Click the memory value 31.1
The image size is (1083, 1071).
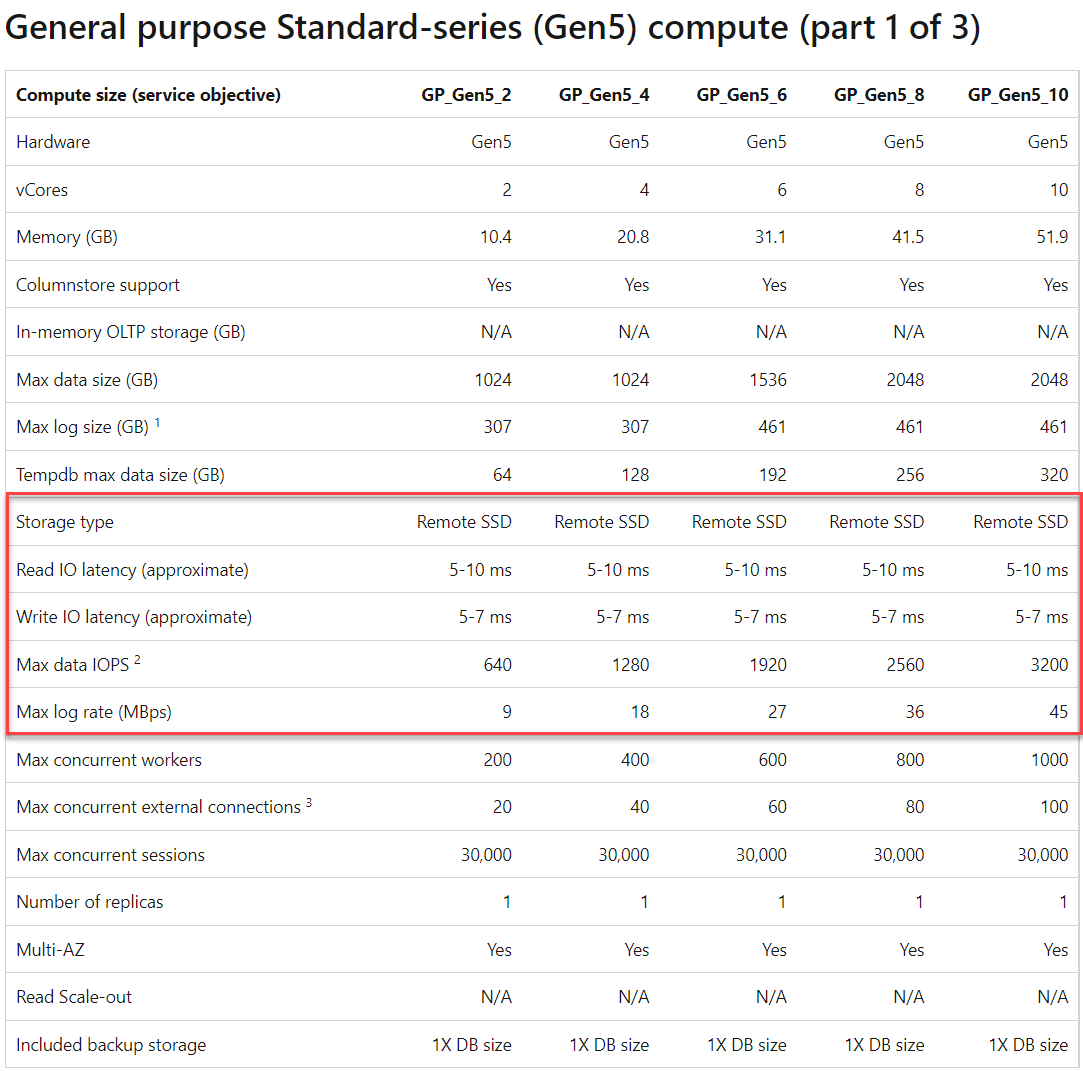click(770, 238)
